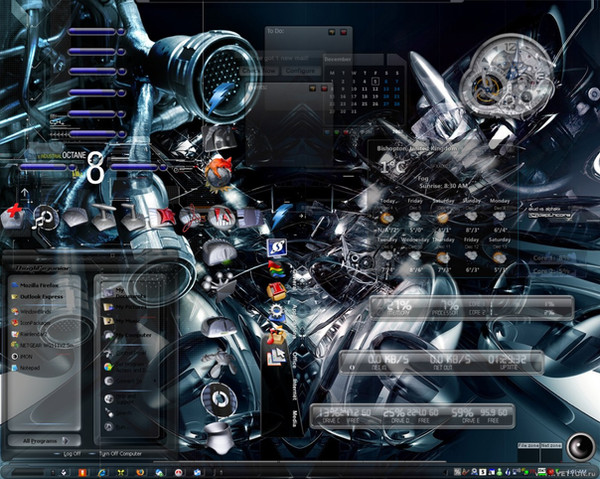600x479 pixels.
Task: Select December 5 in the calendar
Action: tap(375, 81)
